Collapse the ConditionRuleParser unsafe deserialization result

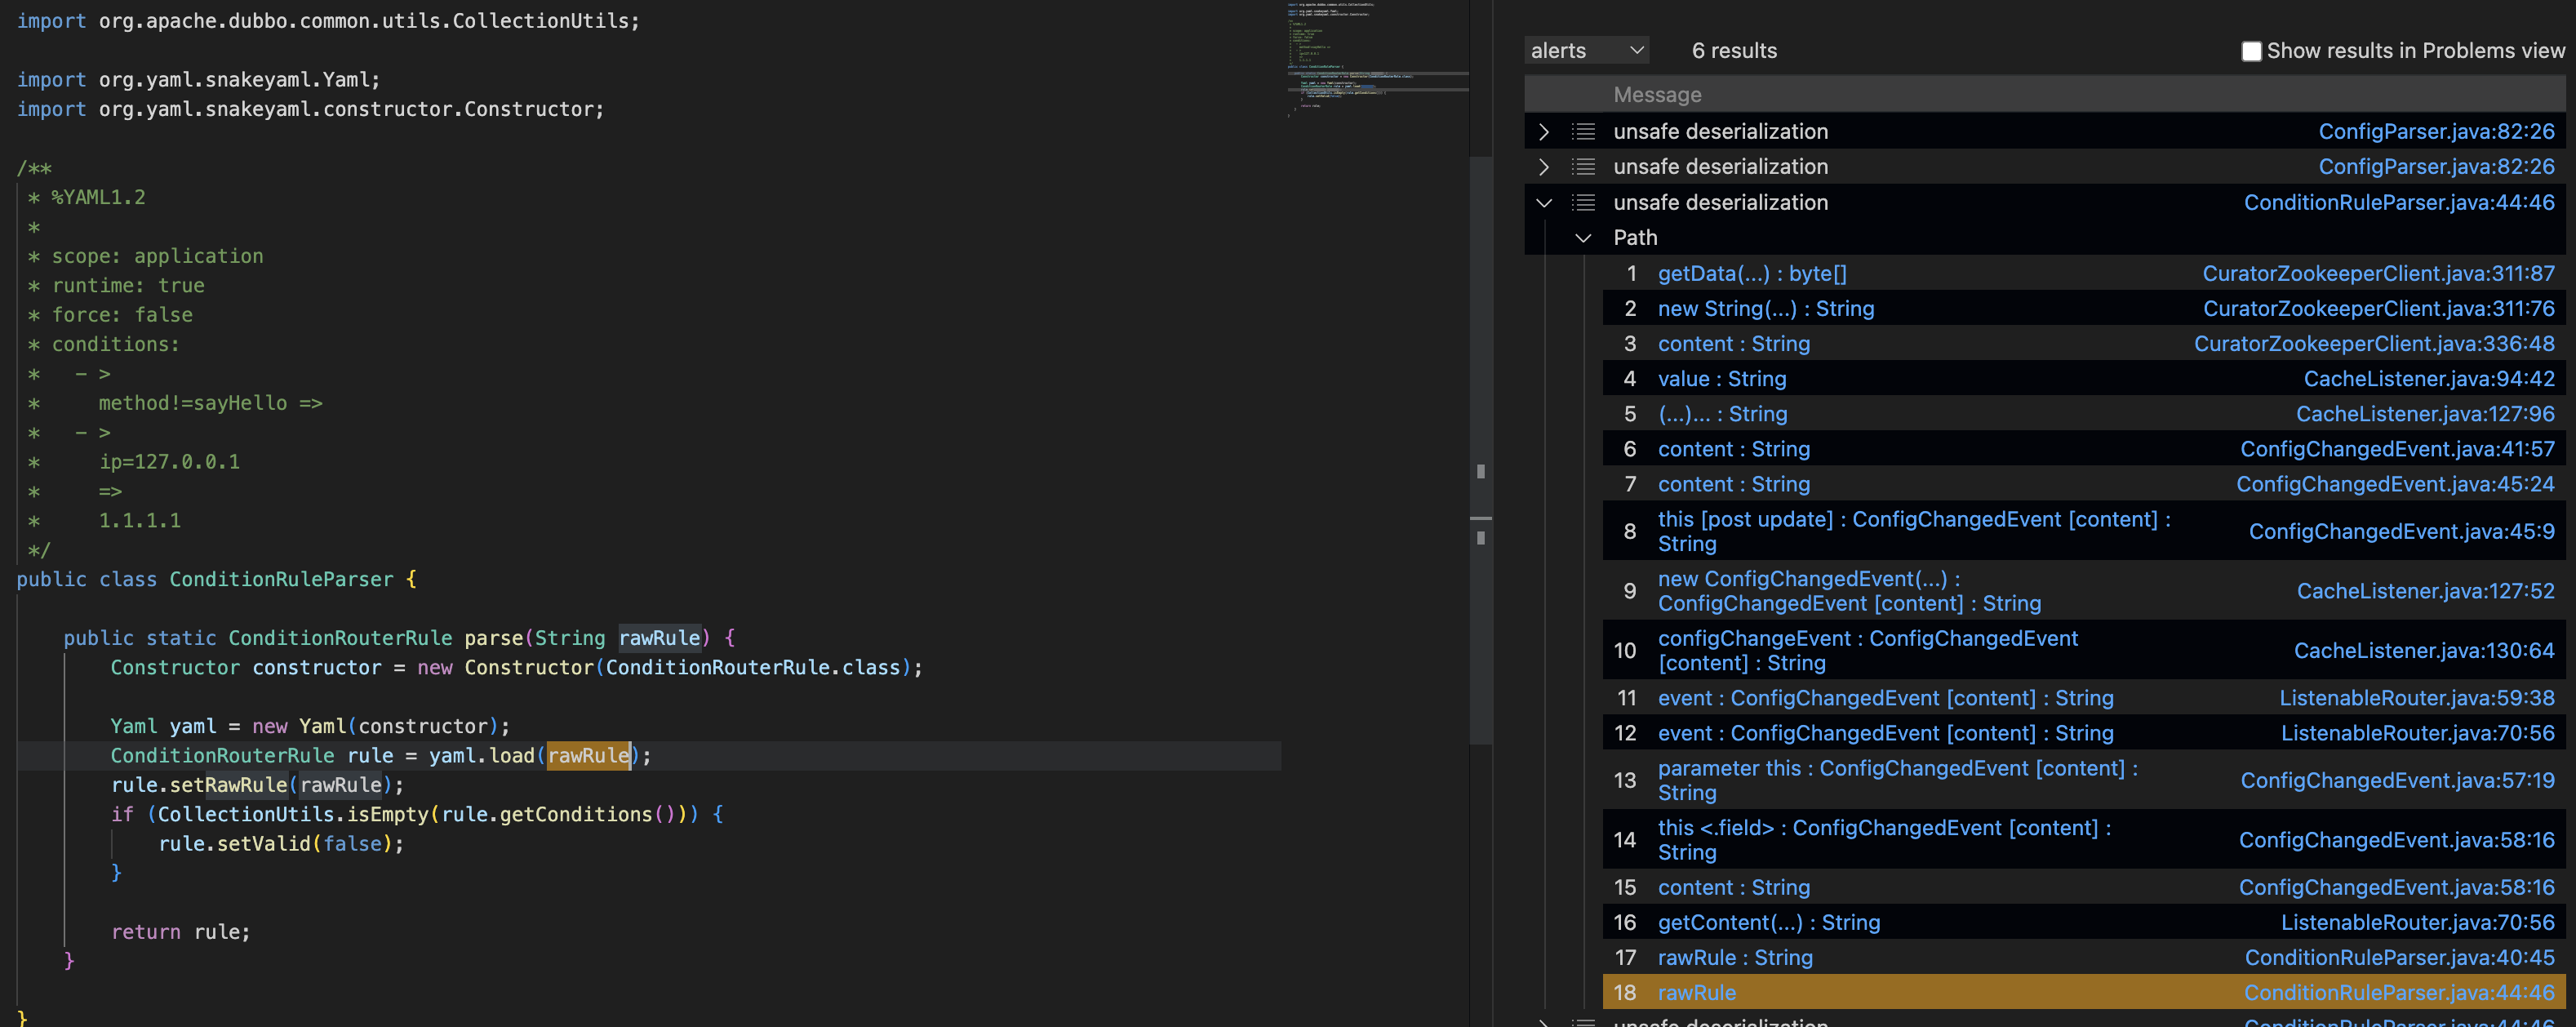(x=1543, y=203)
